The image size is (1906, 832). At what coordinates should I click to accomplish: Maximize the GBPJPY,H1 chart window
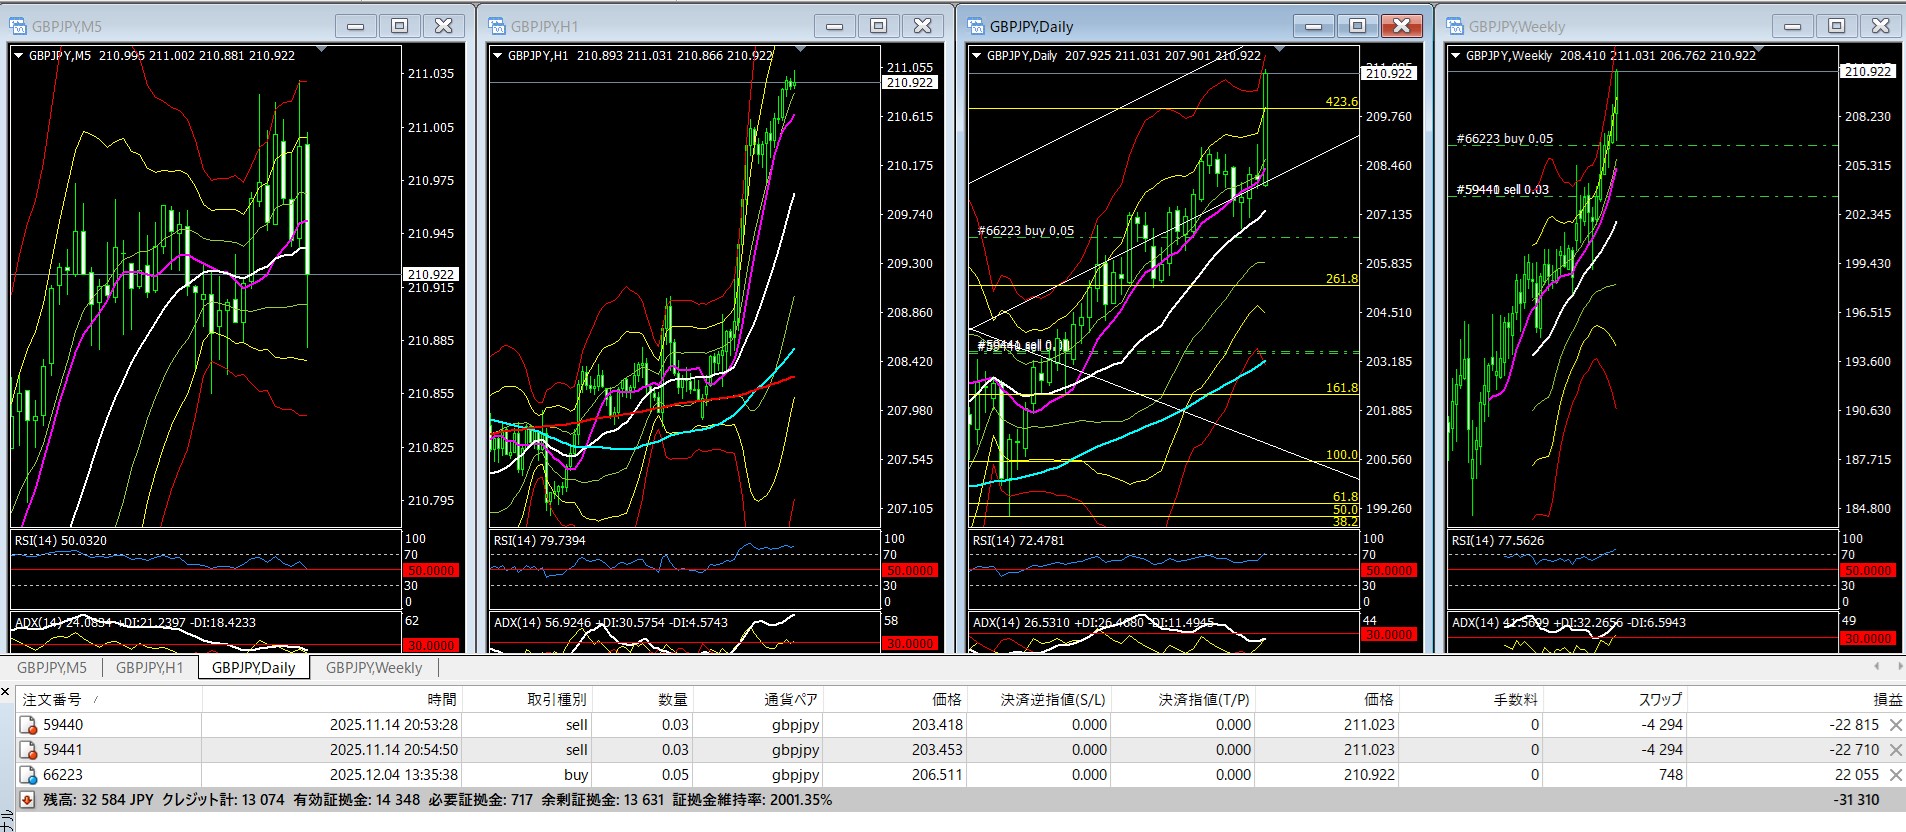pyautogui.click(x=878, y=26)
